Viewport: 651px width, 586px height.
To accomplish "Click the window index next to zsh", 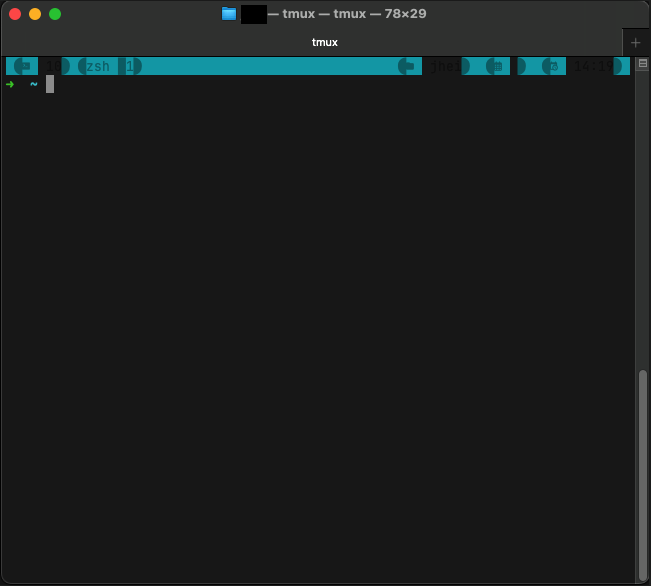I will [131, 66].
